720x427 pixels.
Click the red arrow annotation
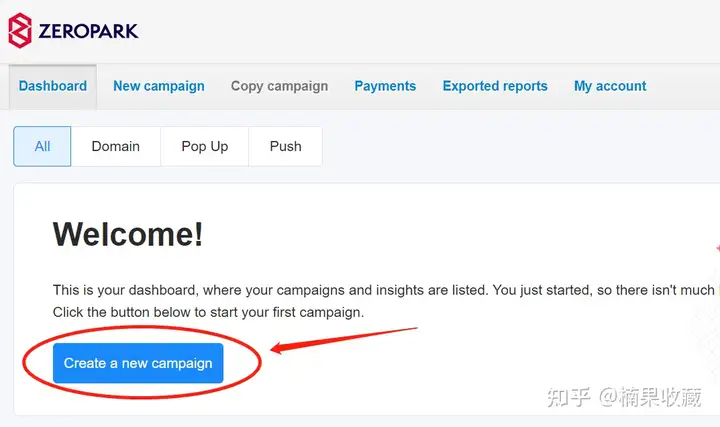click(x=343, y=340)
